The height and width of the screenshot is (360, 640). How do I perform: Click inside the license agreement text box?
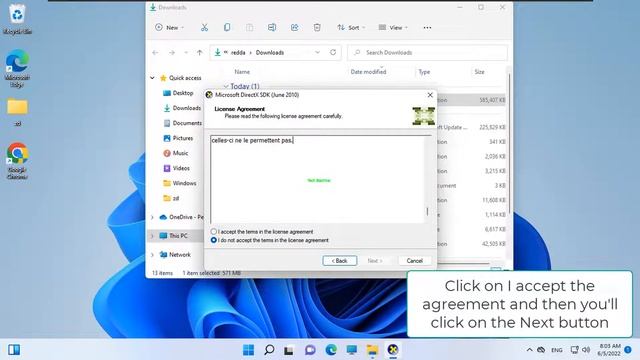click(318, 180)
